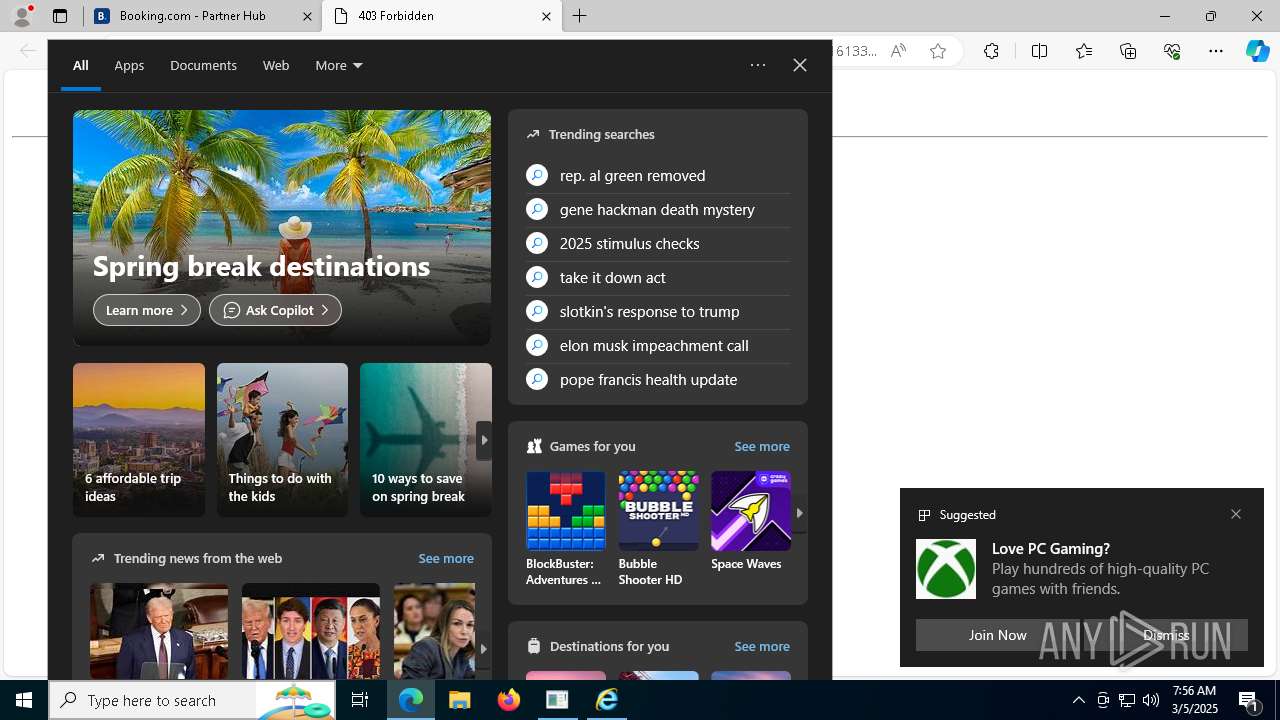The width and height of the screenshot is (1280, 720).
Task: Open the tab actions menu icon
Action: pyautogui.click(x=60, y=16)
